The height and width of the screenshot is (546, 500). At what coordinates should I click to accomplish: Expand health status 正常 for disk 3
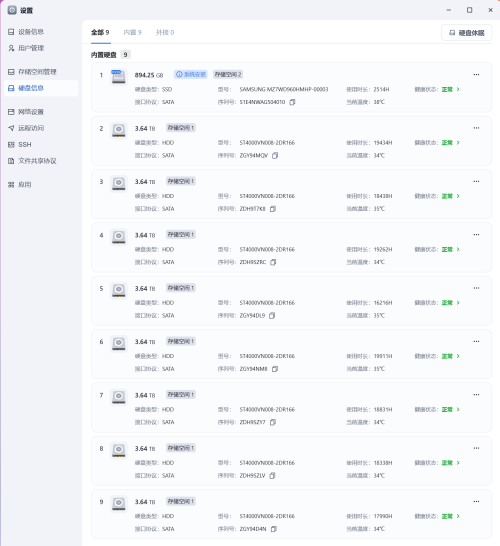tap(451, 196)
